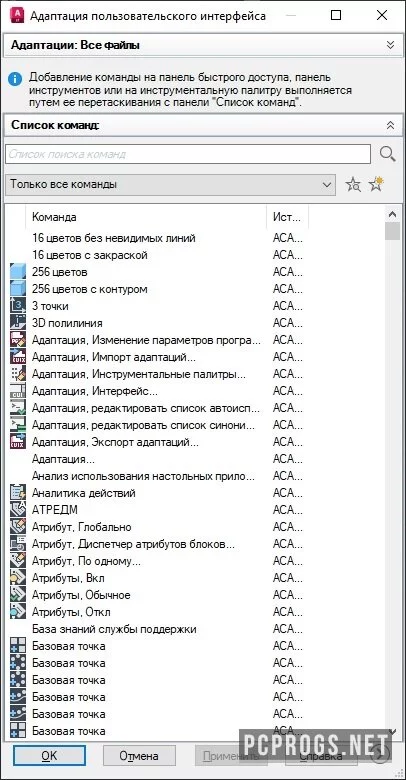Select the АТРЕДМ row text
Image resolution: width=406 pixels, height=780 pixels.
click(x=55, y=510)
